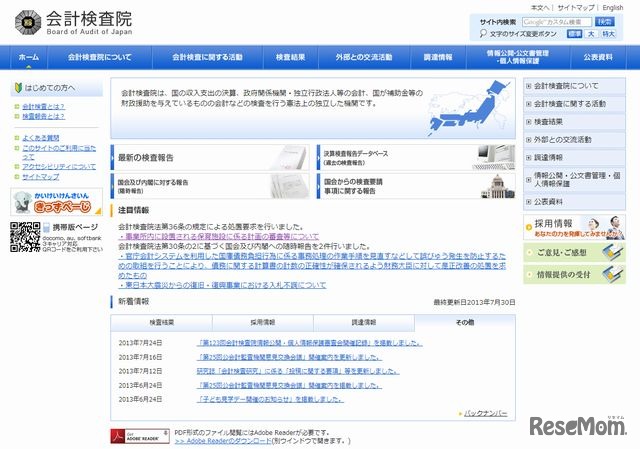Open the 情報提供の受付 banner
This screenshot has width=640, height=449.
[574, 275]
